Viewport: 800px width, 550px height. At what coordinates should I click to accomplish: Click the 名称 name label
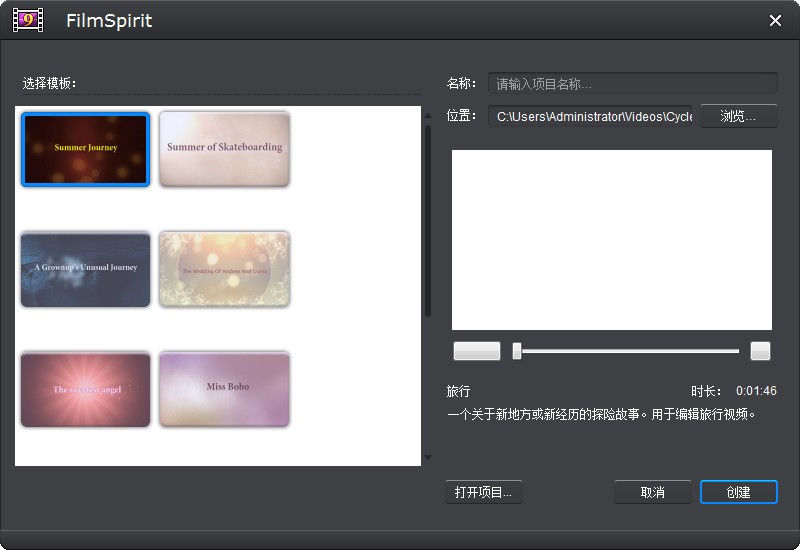coord(461,83)
